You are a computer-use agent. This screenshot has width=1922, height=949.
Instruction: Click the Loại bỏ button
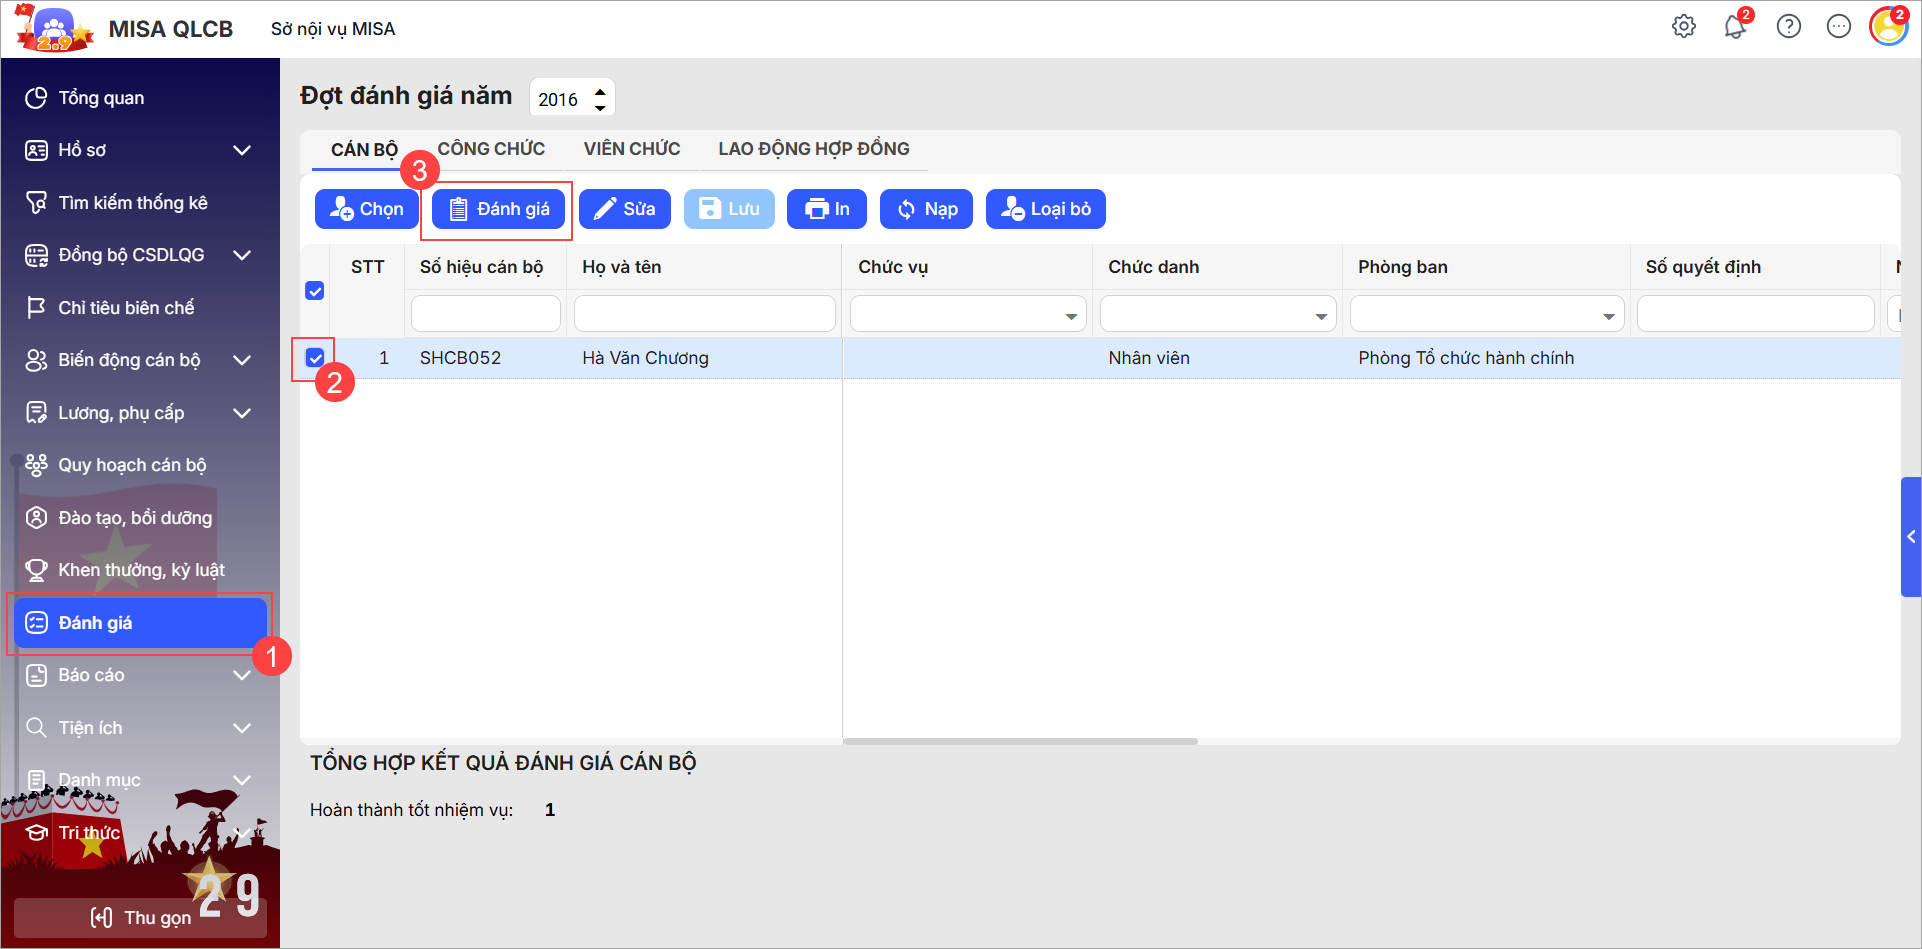click(x=1045, y=209)
